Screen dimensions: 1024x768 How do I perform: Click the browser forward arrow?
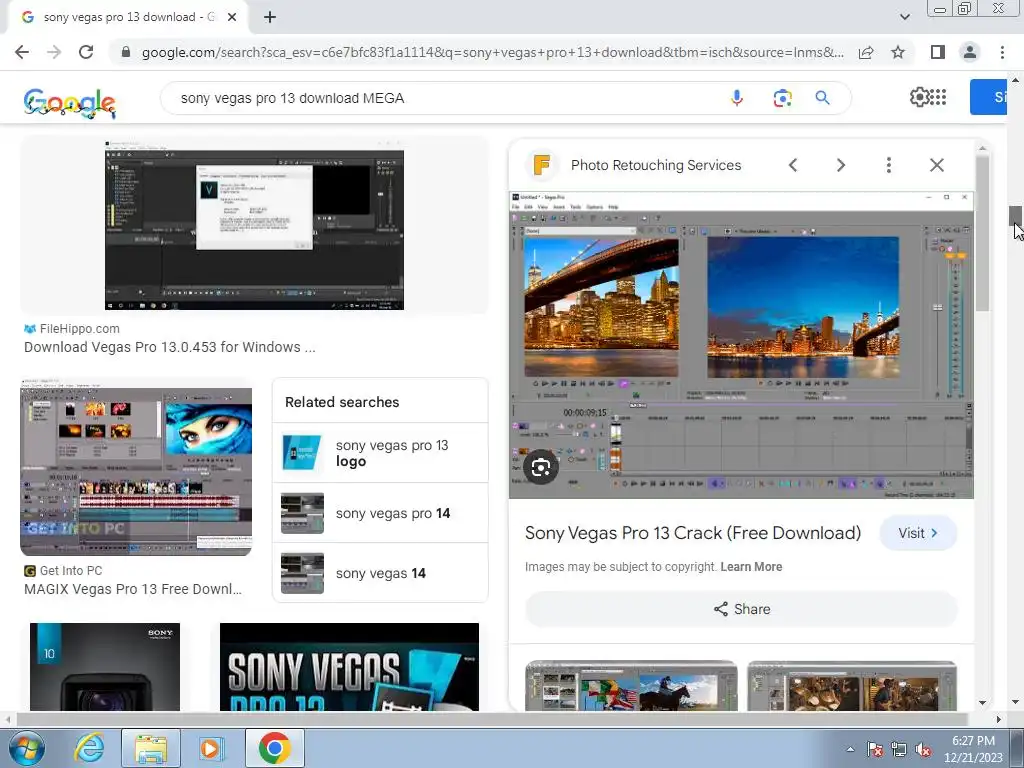54,52
